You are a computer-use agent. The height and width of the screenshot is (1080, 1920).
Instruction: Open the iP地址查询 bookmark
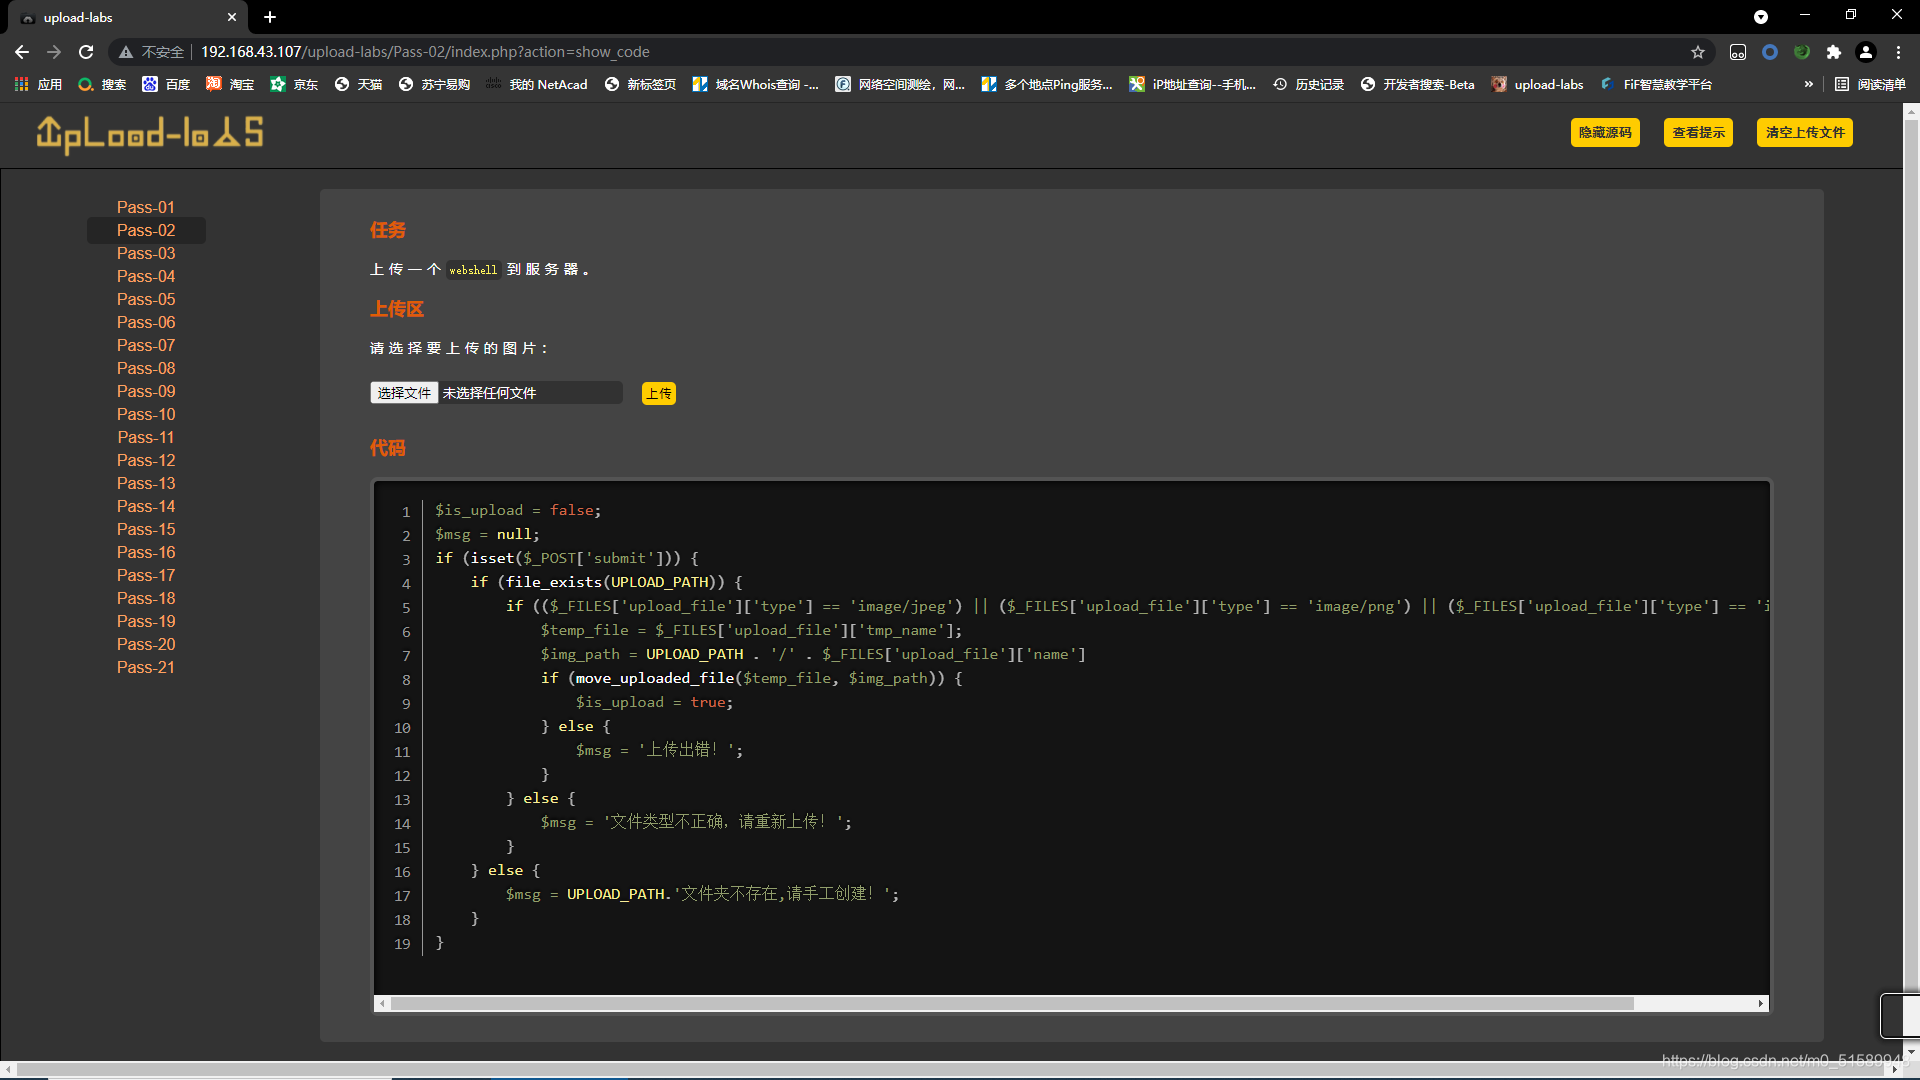[x=1192, y=84]
